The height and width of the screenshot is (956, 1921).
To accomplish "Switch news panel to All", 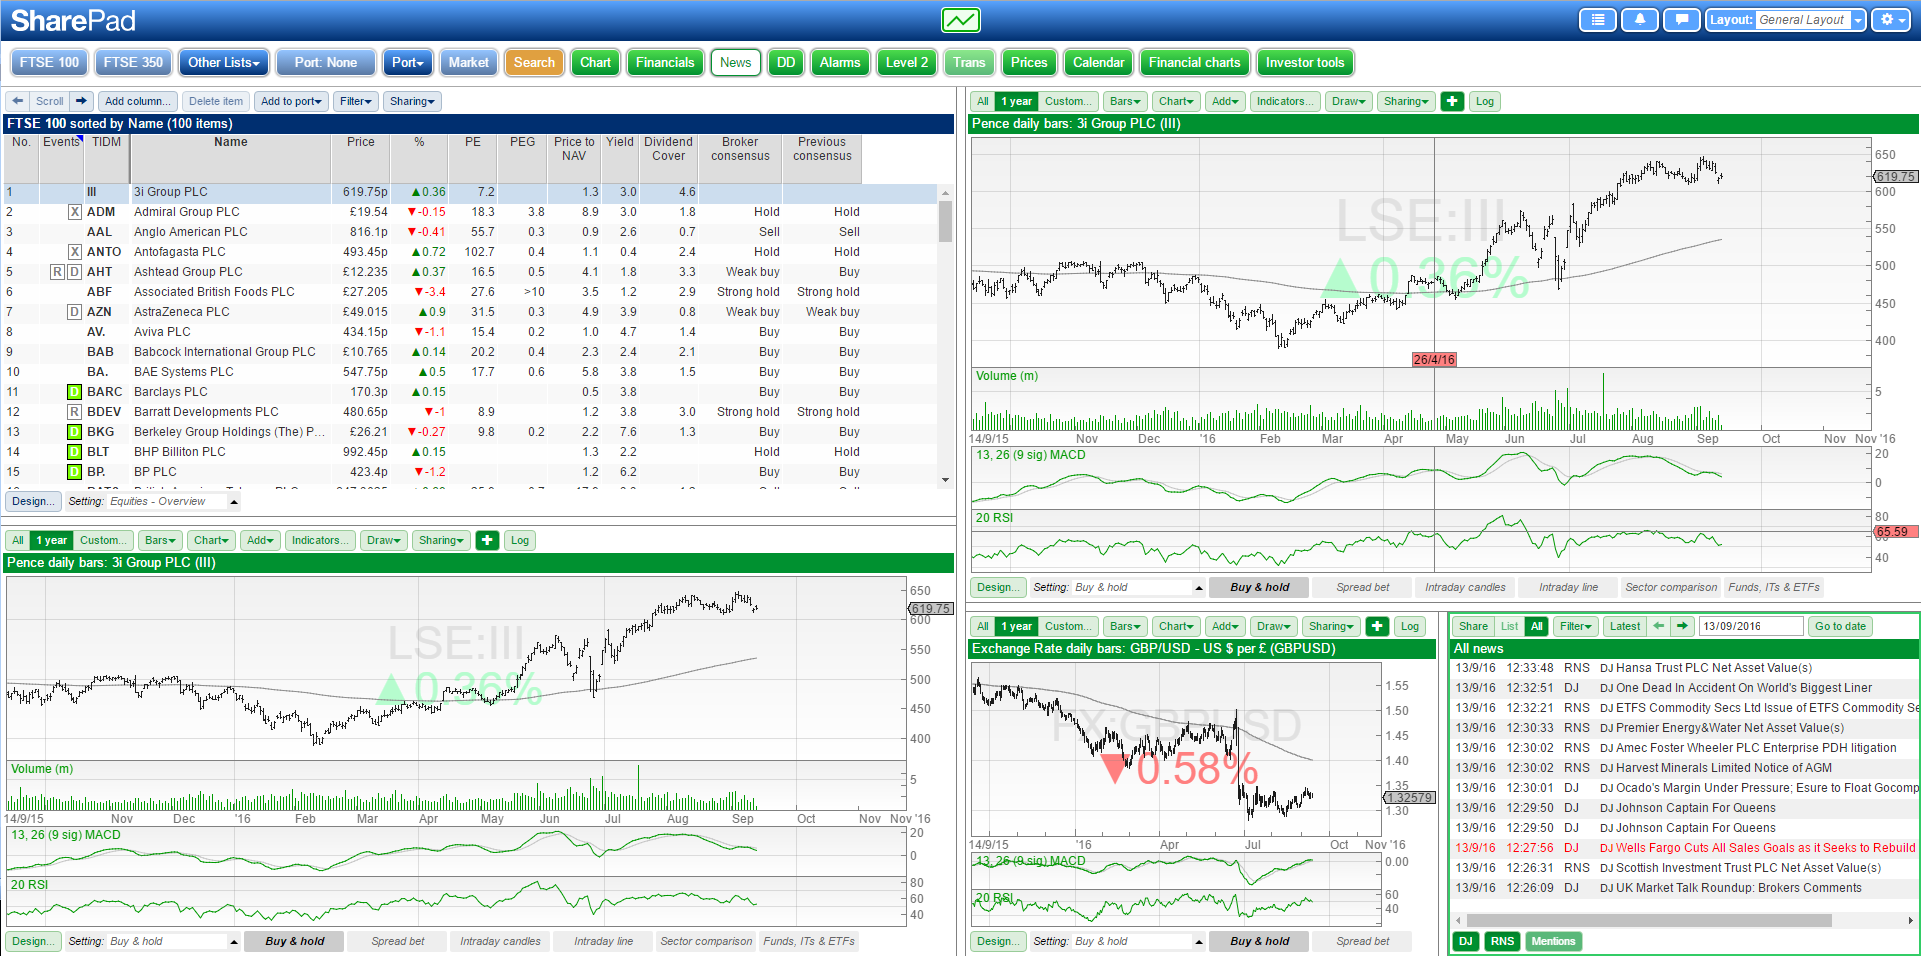I will (1537, 626).
